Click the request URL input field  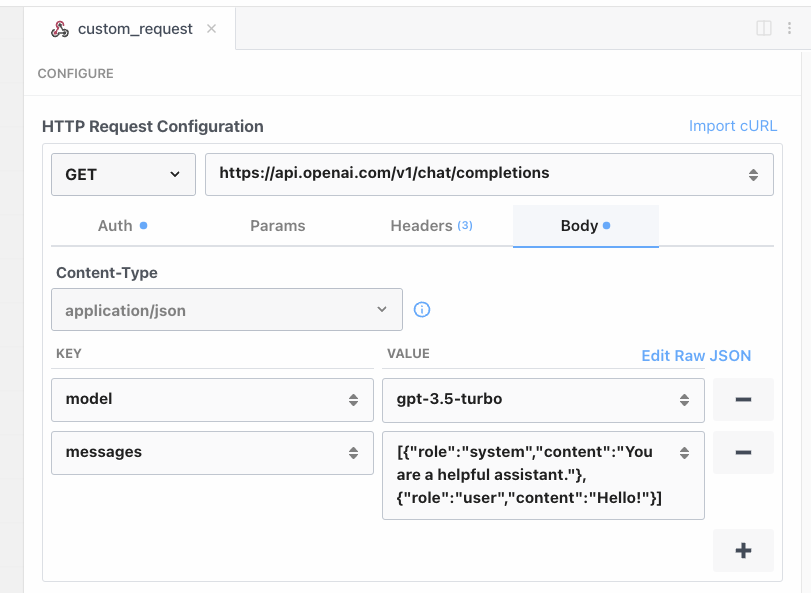coord(489,174)
